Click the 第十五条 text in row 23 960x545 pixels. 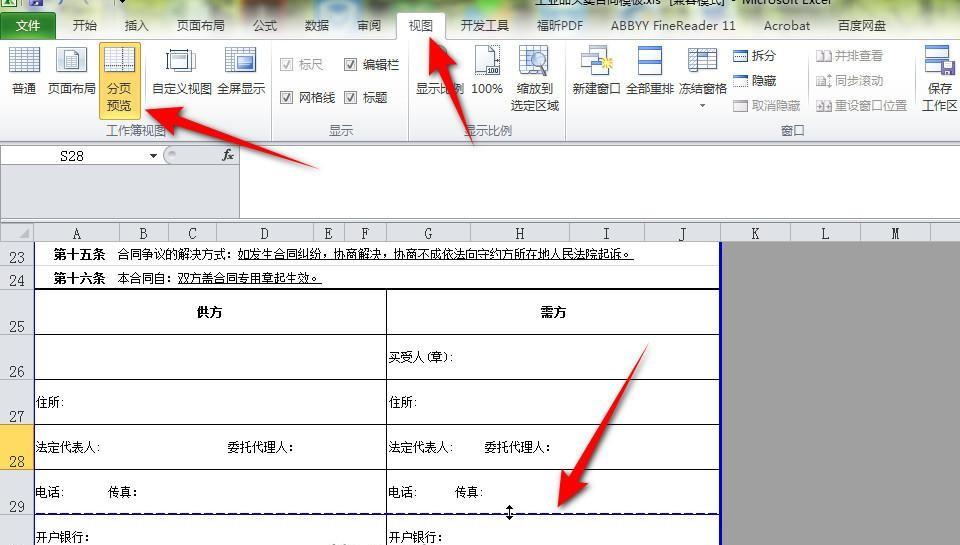(x=79, y=254)
